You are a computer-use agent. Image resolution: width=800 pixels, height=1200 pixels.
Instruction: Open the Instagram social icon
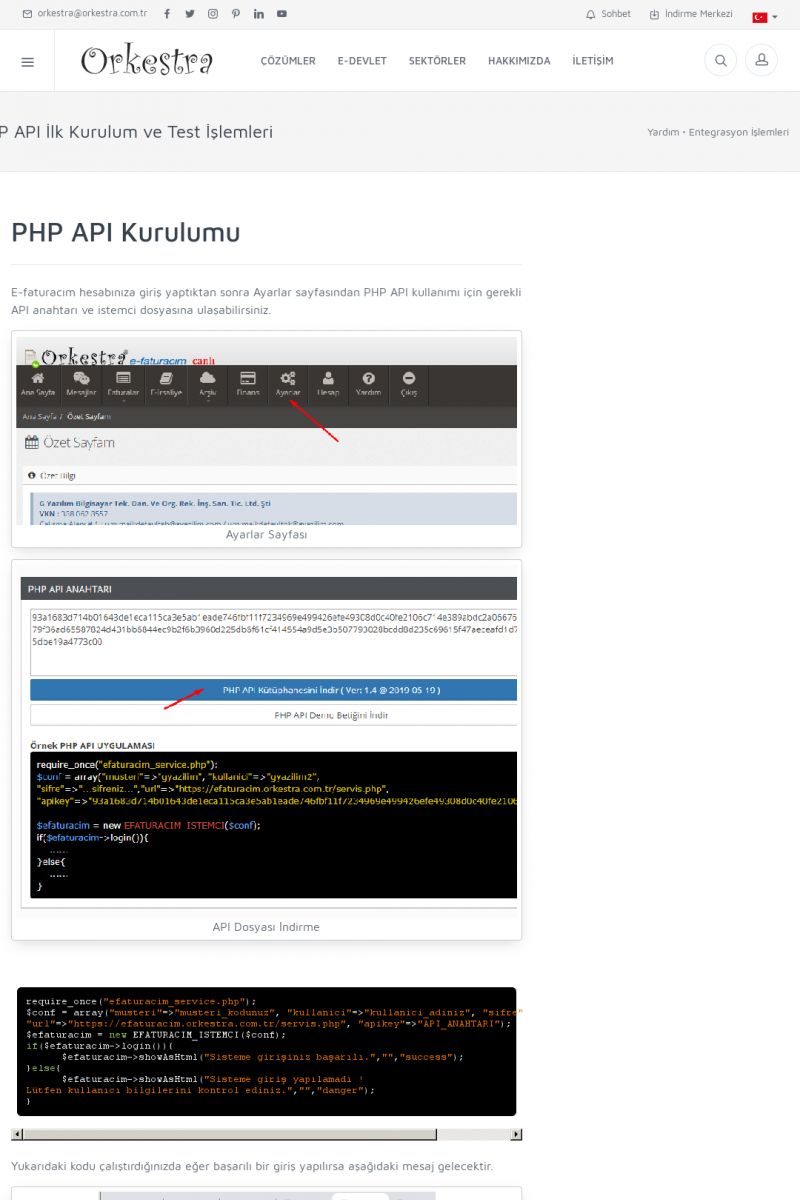point(213,14)
